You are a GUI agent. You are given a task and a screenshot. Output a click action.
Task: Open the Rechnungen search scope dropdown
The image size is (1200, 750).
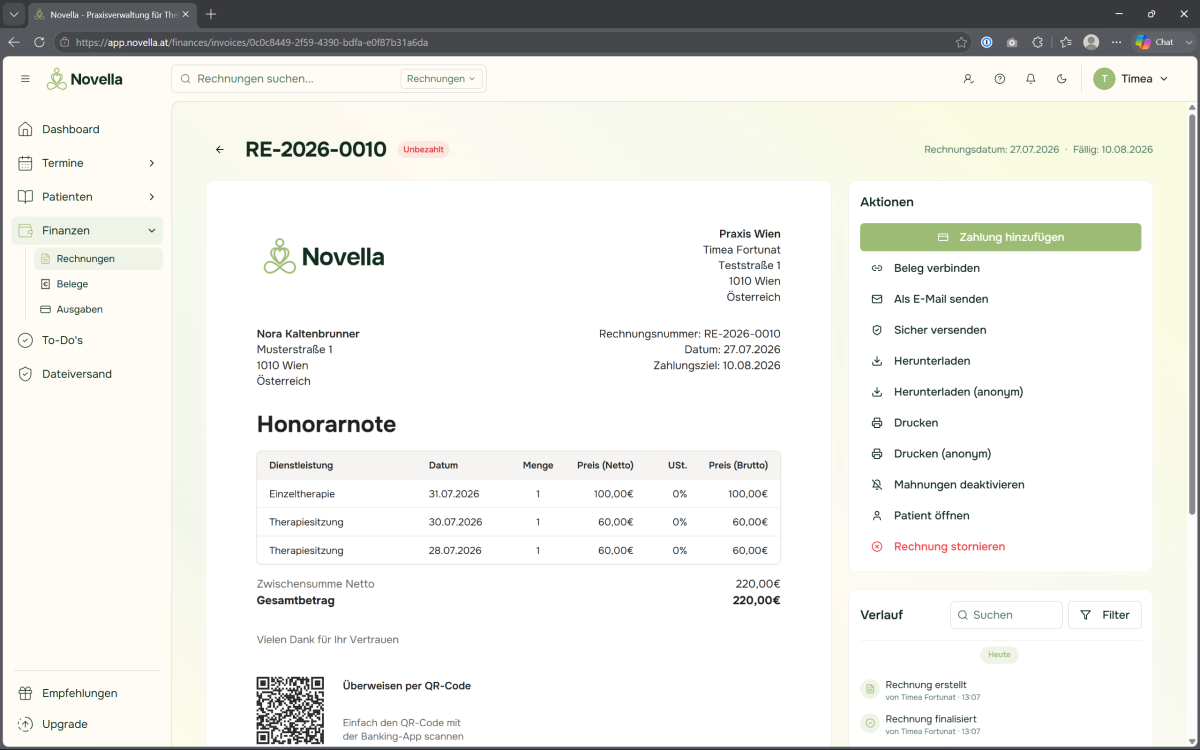[441, 79]
